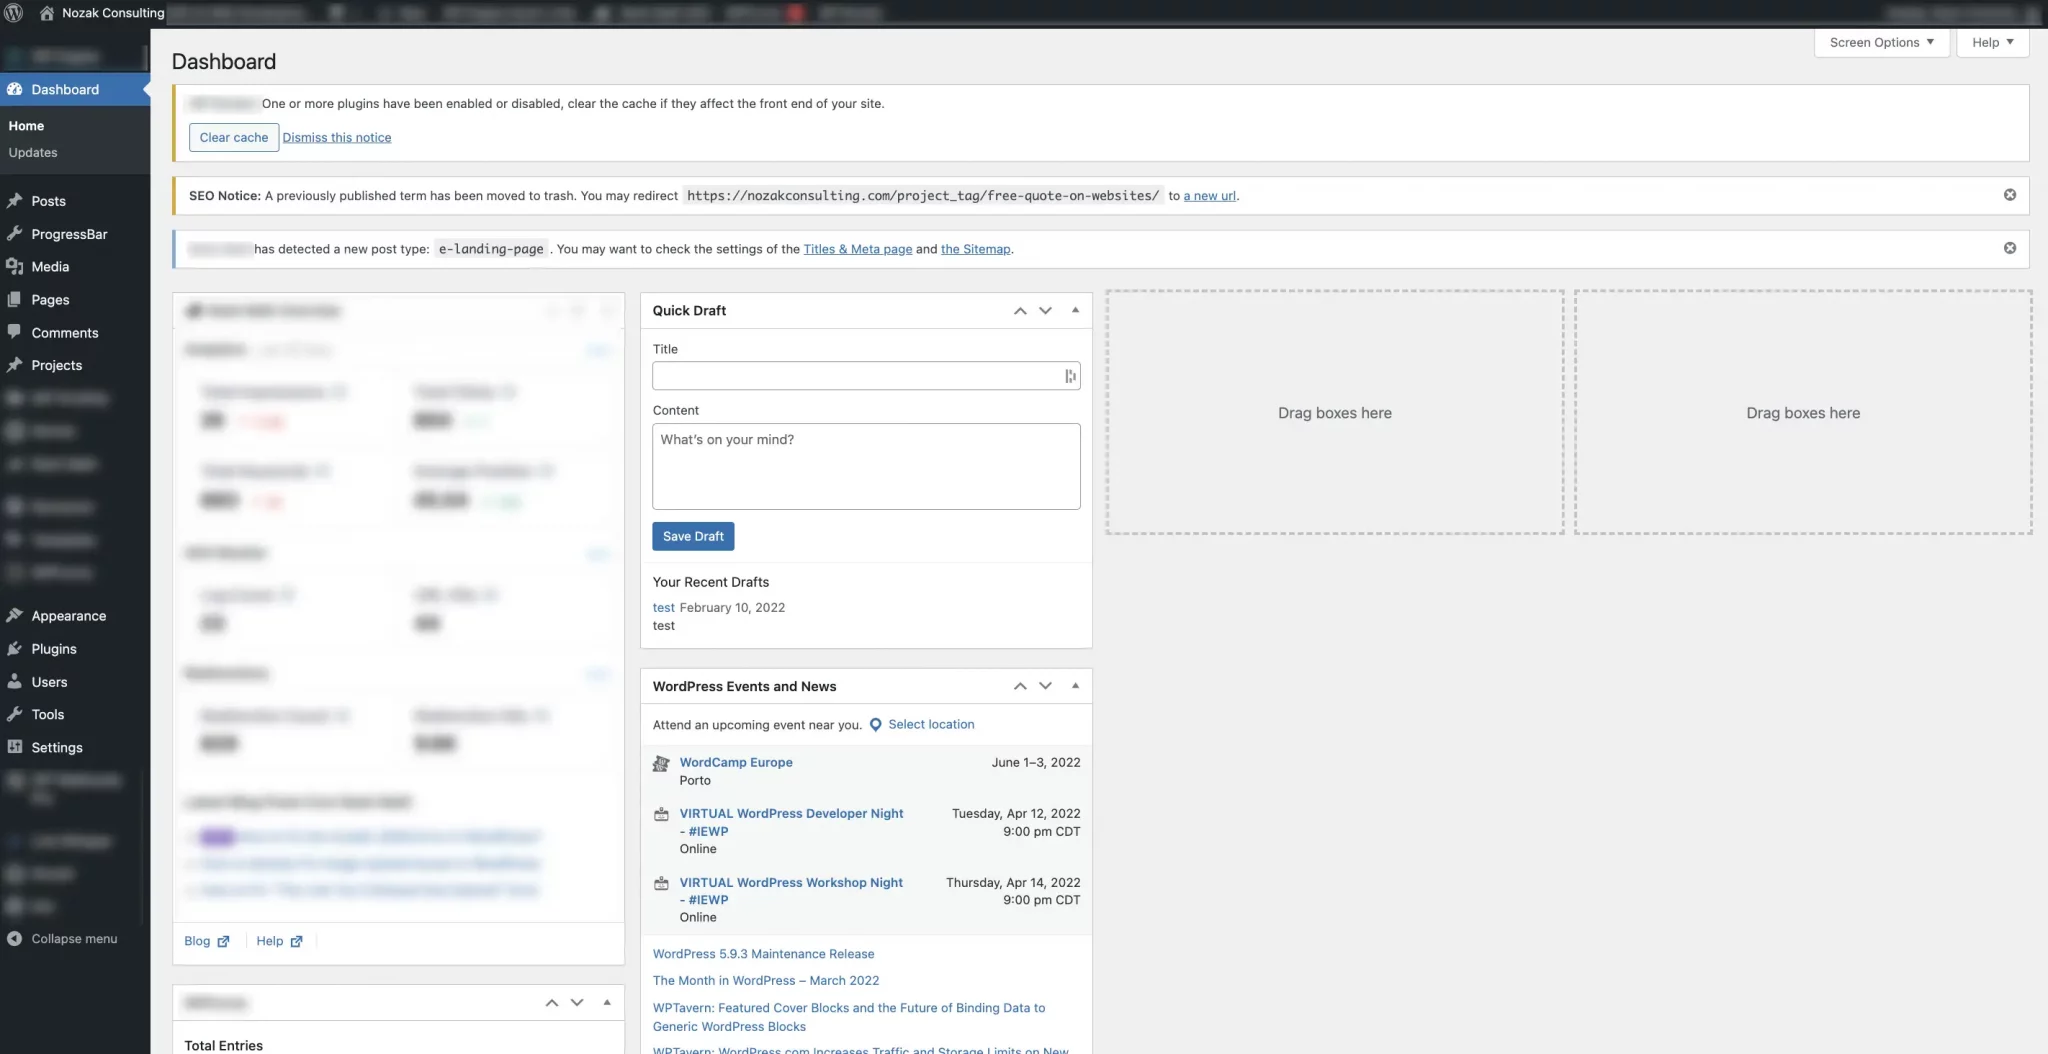Move Quick Draft widget up
This screenshot has height=1054, width=2048.
[1020, 311]
